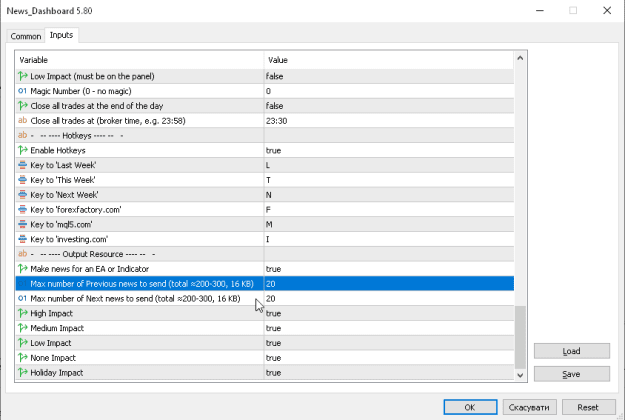Click enum icon beside Key to 'investing.com'
625x420 pixels.
click(23, 239)
